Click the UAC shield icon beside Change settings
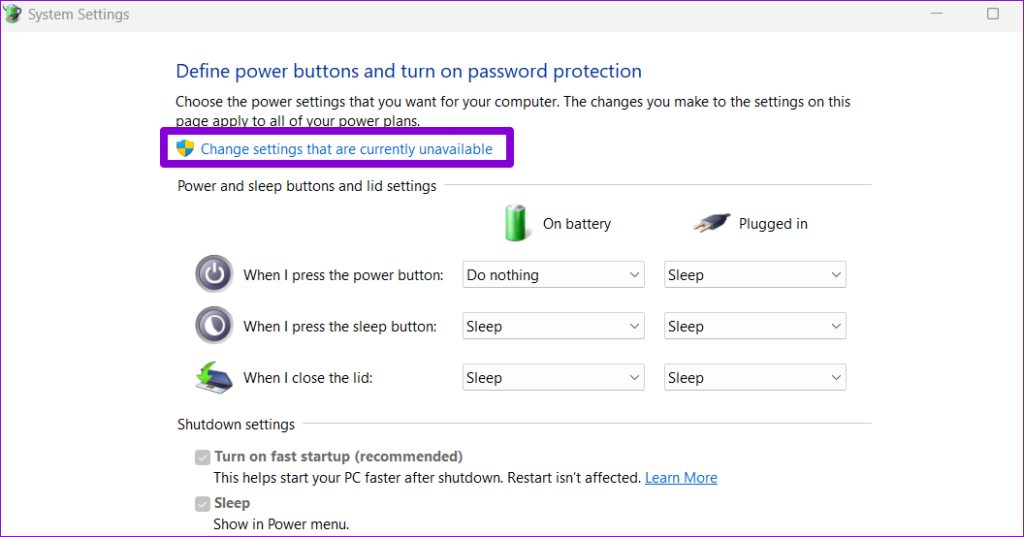 coord(185,148)
